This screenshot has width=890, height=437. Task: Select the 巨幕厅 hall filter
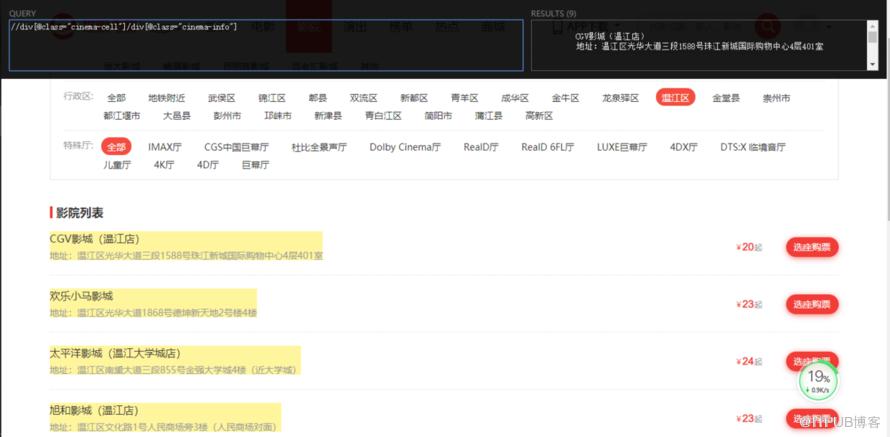pyautogui.click(x=255, y=165)
